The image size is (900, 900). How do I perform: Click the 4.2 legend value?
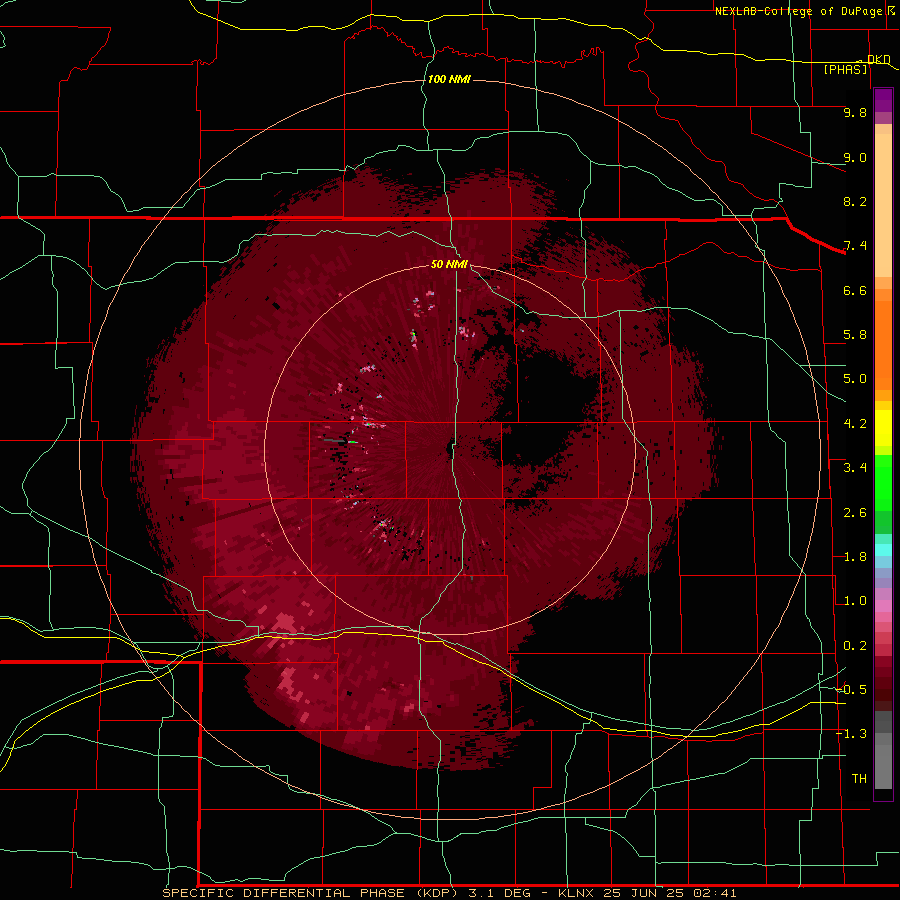click(x=855, y=424)
